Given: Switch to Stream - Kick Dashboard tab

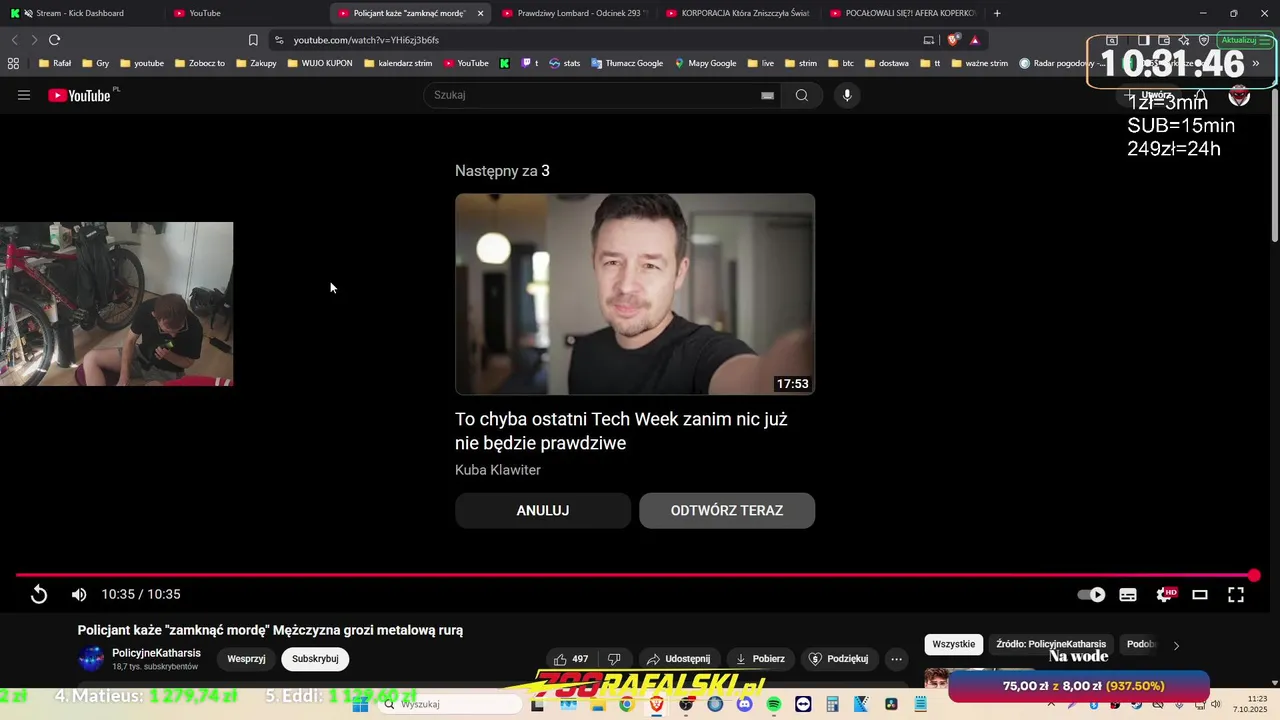Looking at the screenshot, I should pyautogui.click(x=80, y=13).
